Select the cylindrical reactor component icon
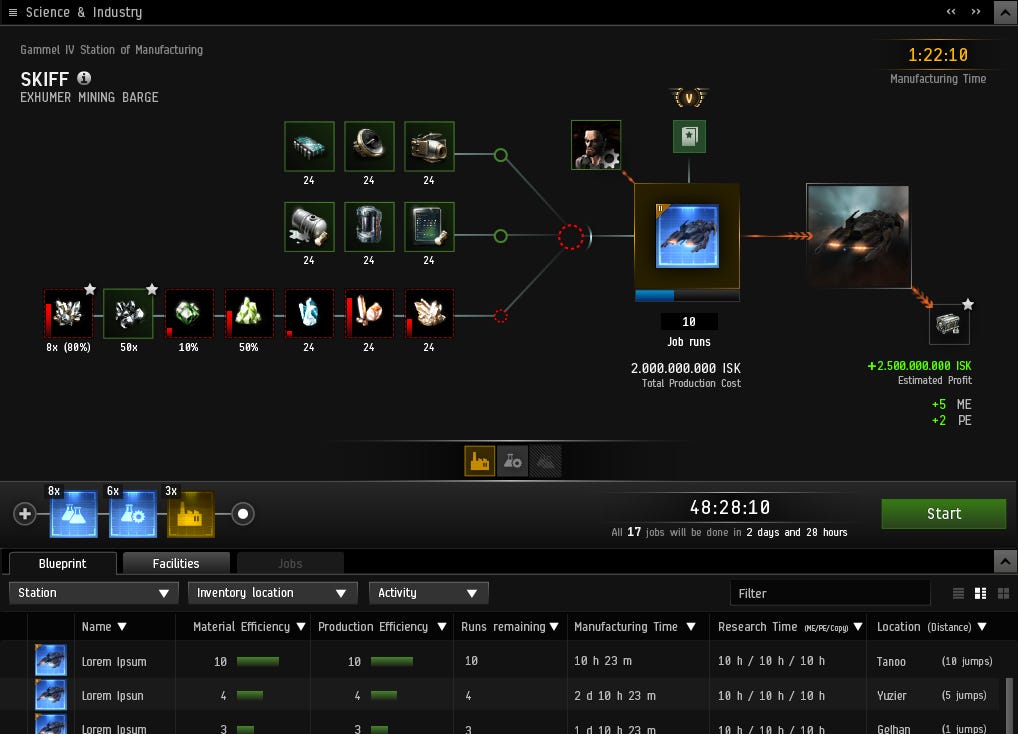Viewport: 1018px width, 734px height. (x=369, y=226)
